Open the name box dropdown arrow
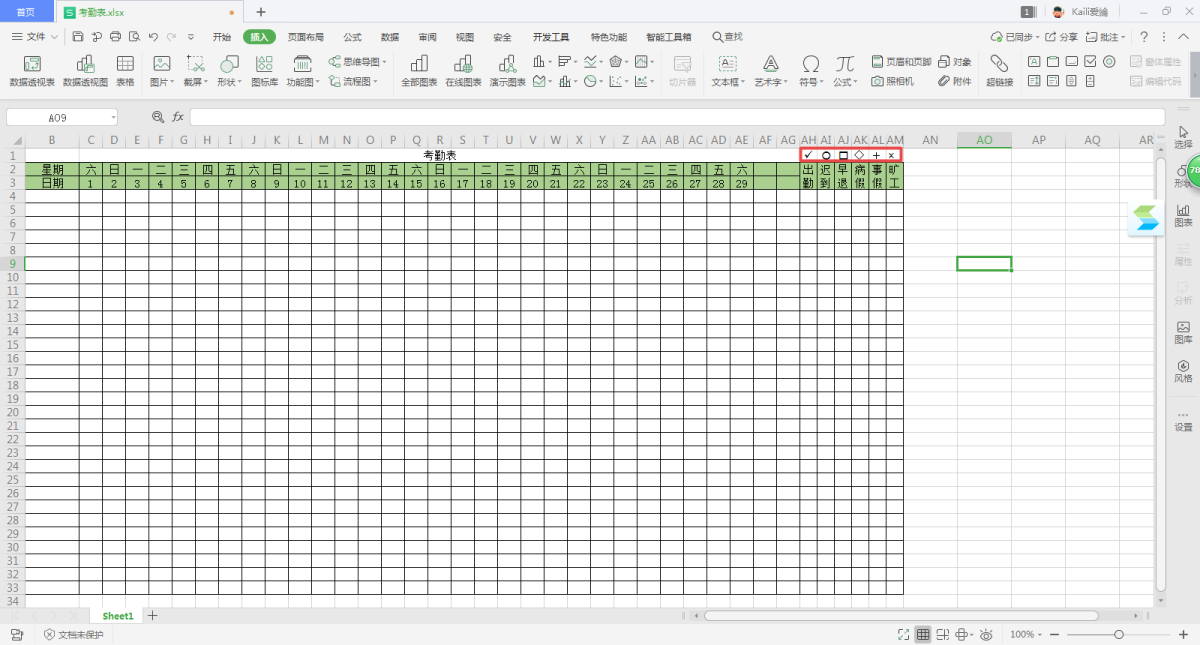The image size is (1200, 645). pyautogui.click(x=113, y=117)
